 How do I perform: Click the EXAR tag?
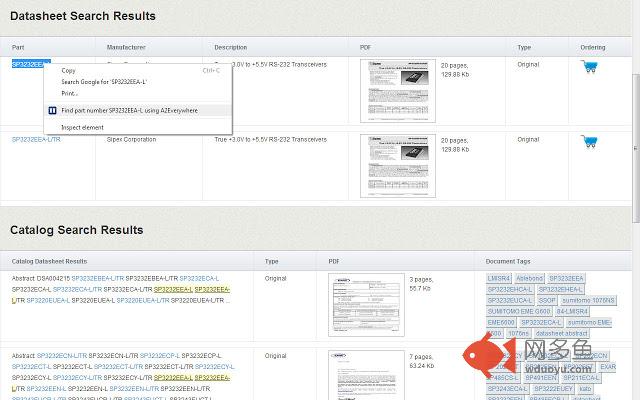(608, 367)
